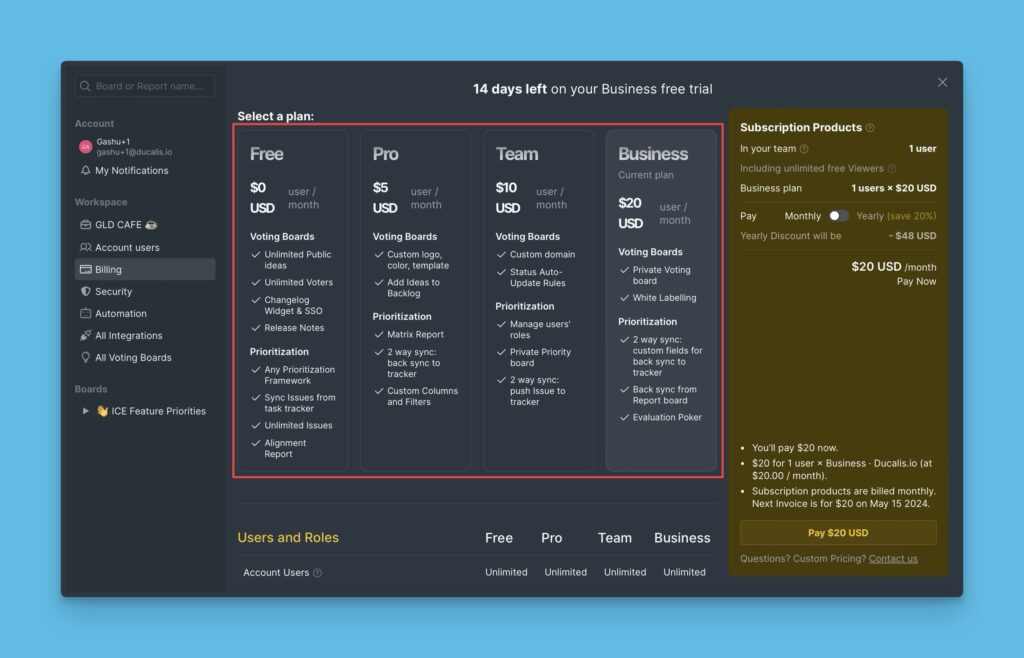1024x658 pixels.
Task: Click the All Voting Boards lightbulb icon
Action: coord(86,358)
